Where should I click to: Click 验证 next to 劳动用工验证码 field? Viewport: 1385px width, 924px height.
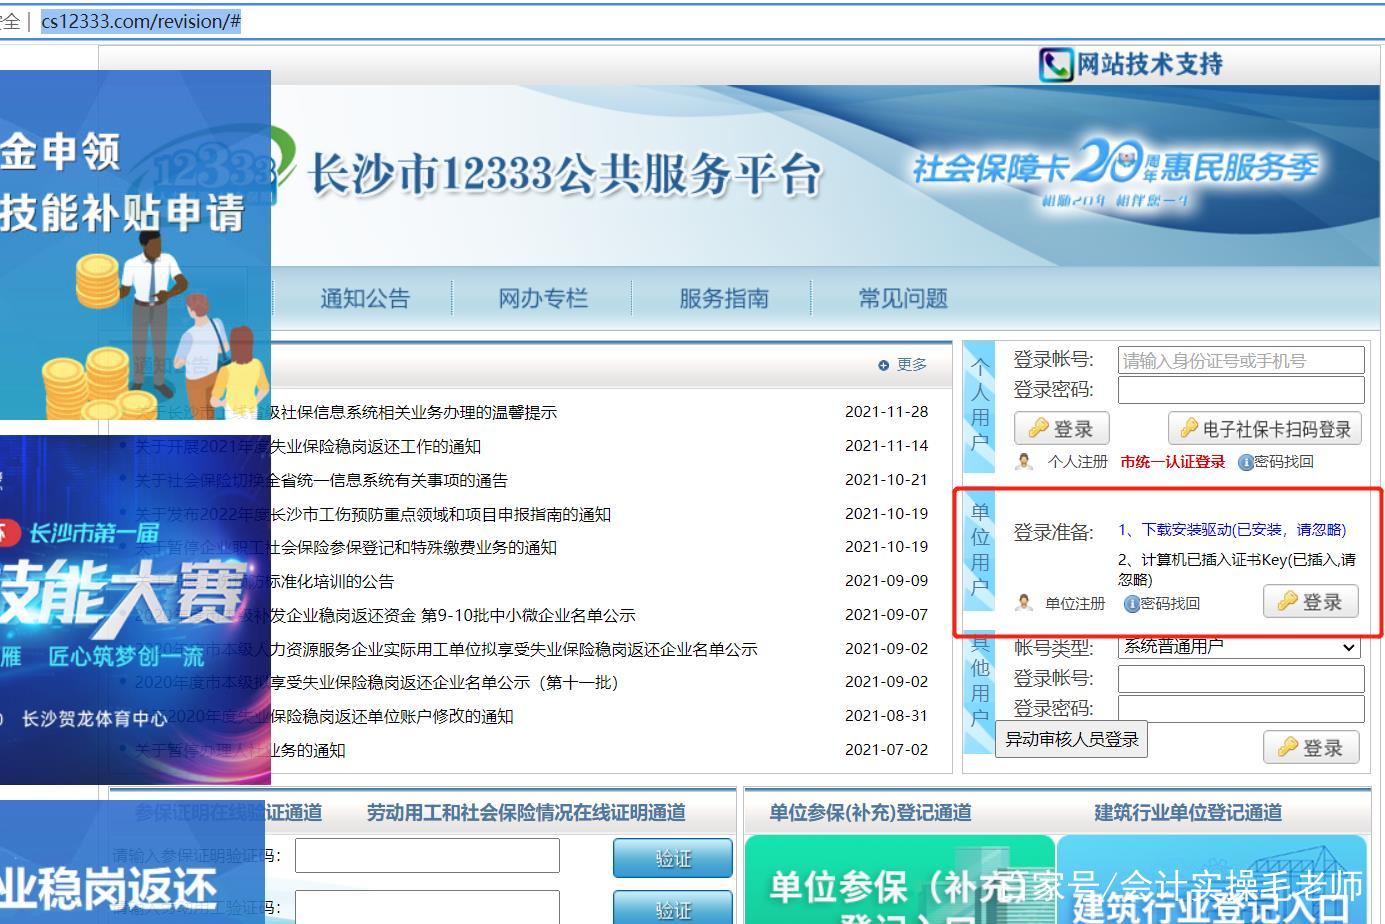coord(673,907)
